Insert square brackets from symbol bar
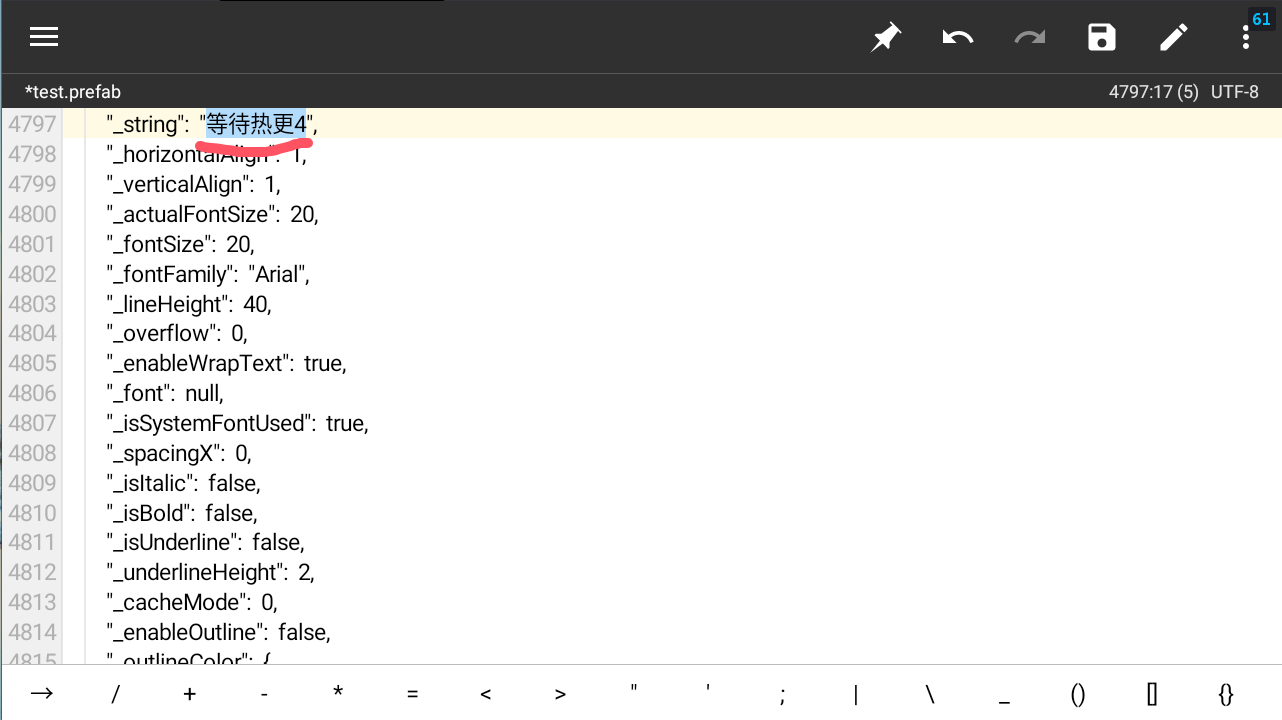This screenshot has height=720, width=1282. click(1152, 694)
